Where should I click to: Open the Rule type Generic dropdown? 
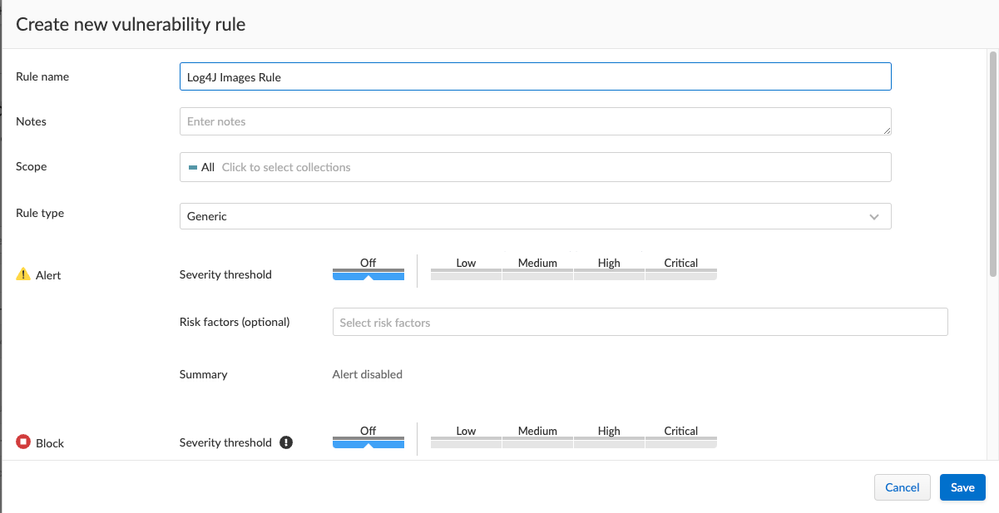coord(535,216)
